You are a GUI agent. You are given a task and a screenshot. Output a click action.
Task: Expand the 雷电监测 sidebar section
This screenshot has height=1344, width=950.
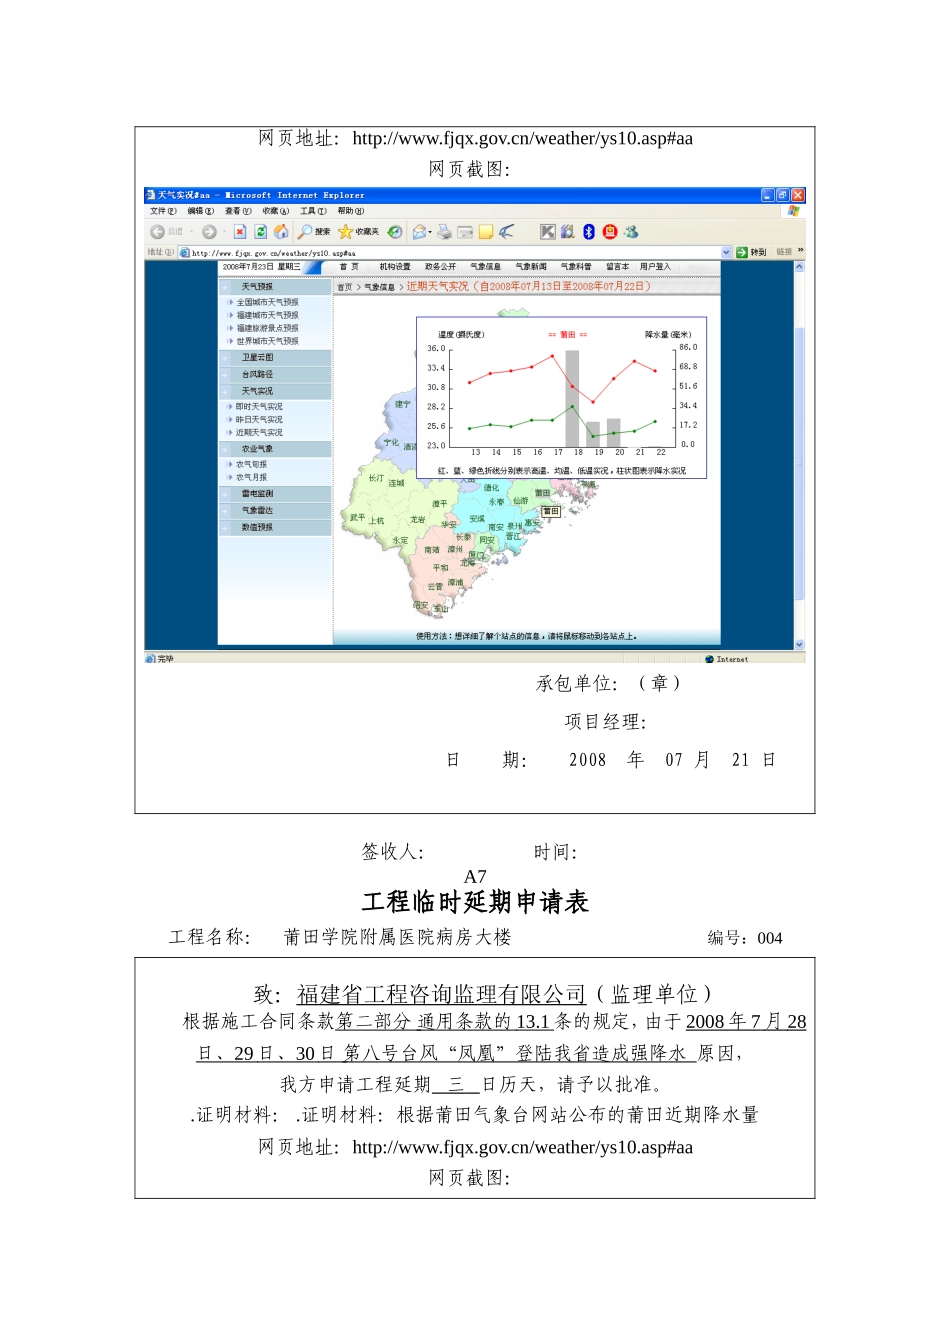point(275,494)
